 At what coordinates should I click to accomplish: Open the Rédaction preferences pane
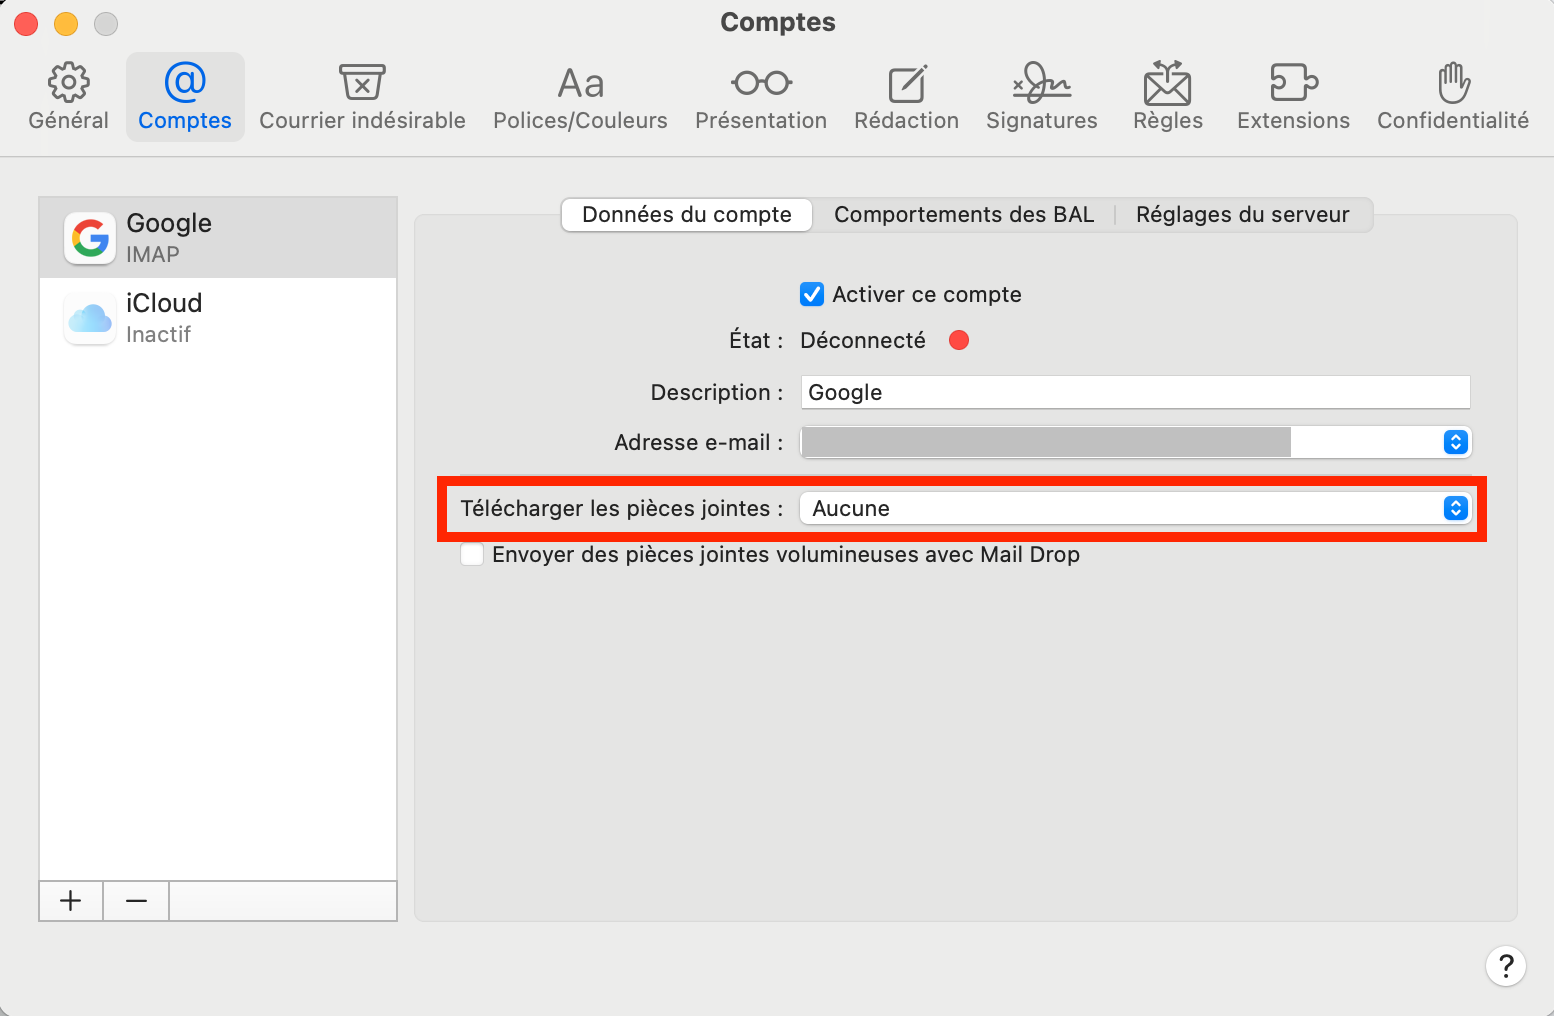click(906, 97)
